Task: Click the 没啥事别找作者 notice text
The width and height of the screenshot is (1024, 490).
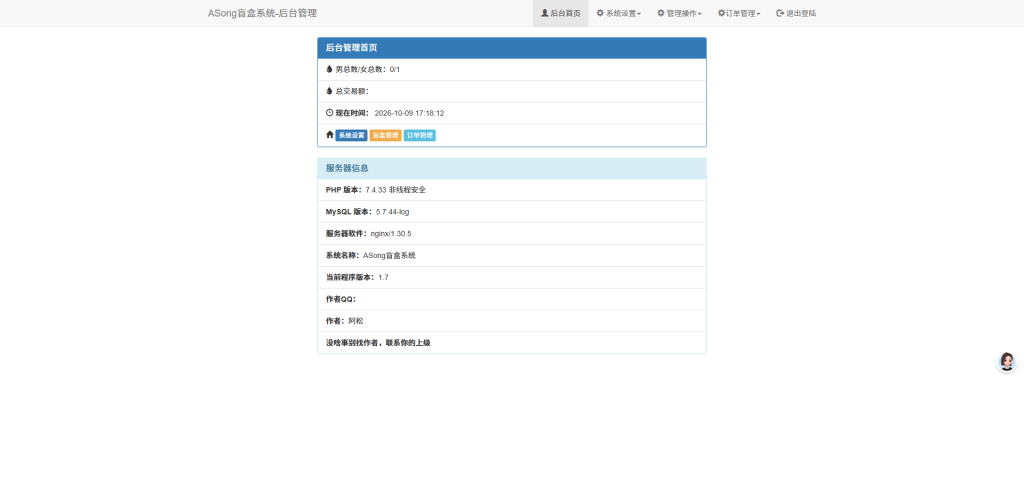Action: 378,343
